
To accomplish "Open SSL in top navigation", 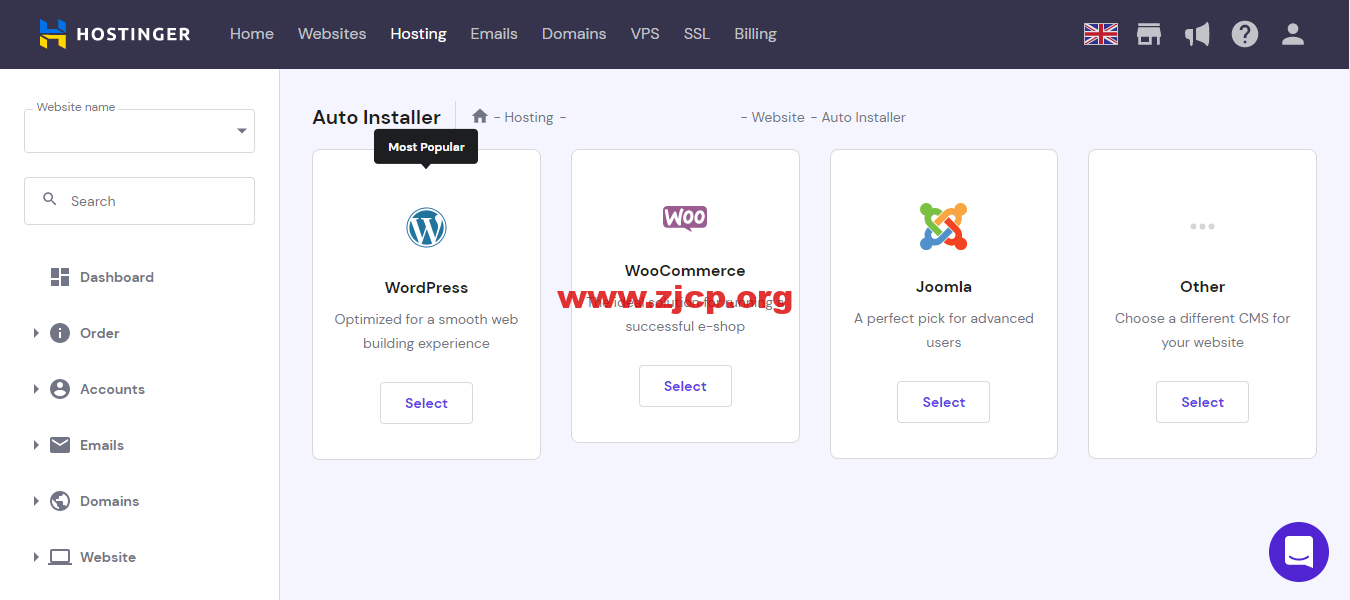I will 697,34.
